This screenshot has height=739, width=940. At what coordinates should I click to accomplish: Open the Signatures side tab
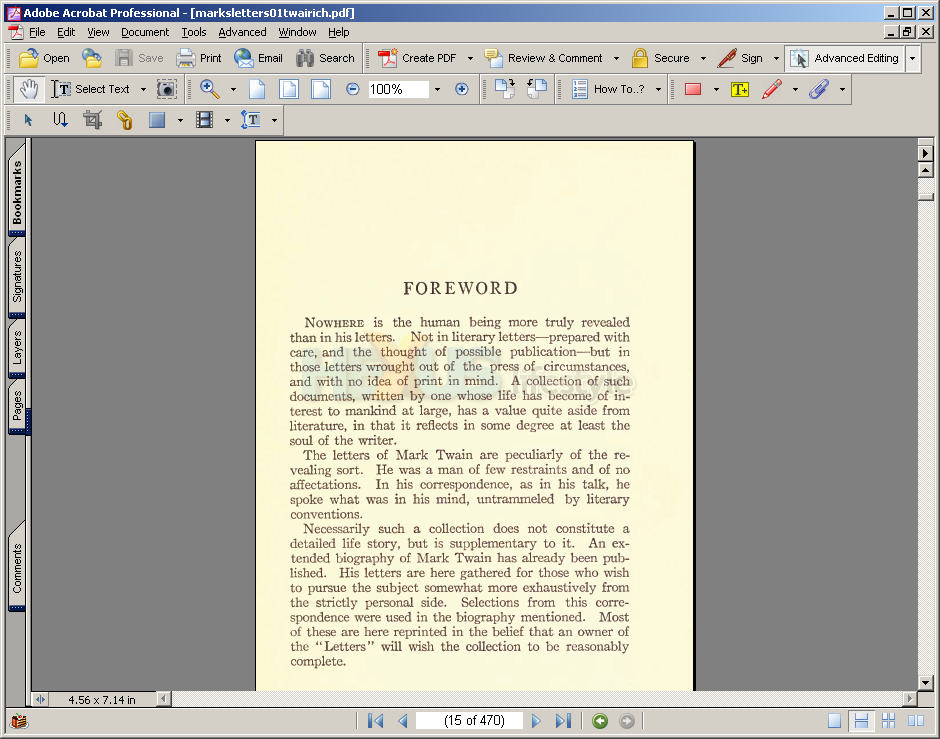click(x=17, y=276)
